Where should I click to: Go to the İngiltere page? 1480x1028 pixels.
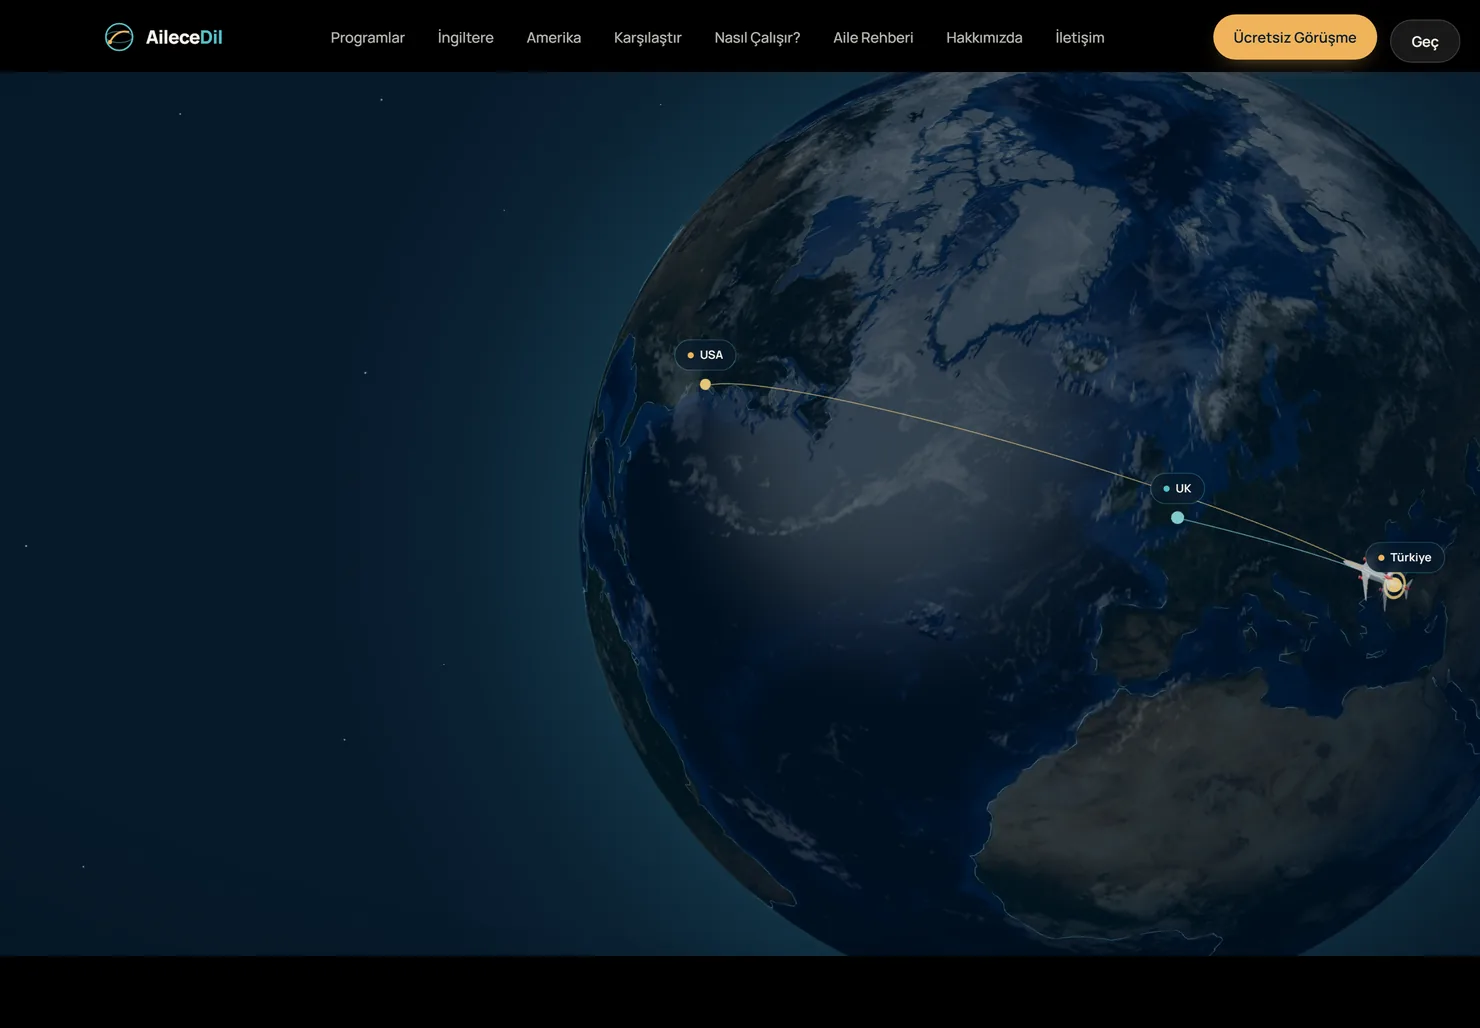point(466,37)
